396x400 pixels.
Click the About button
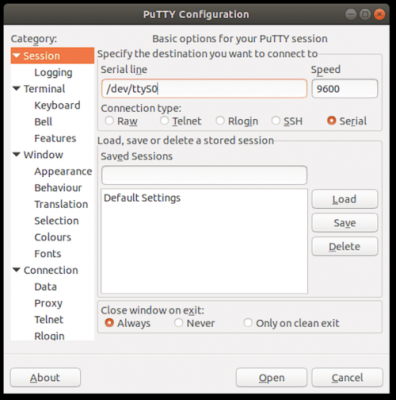point(45,377)
